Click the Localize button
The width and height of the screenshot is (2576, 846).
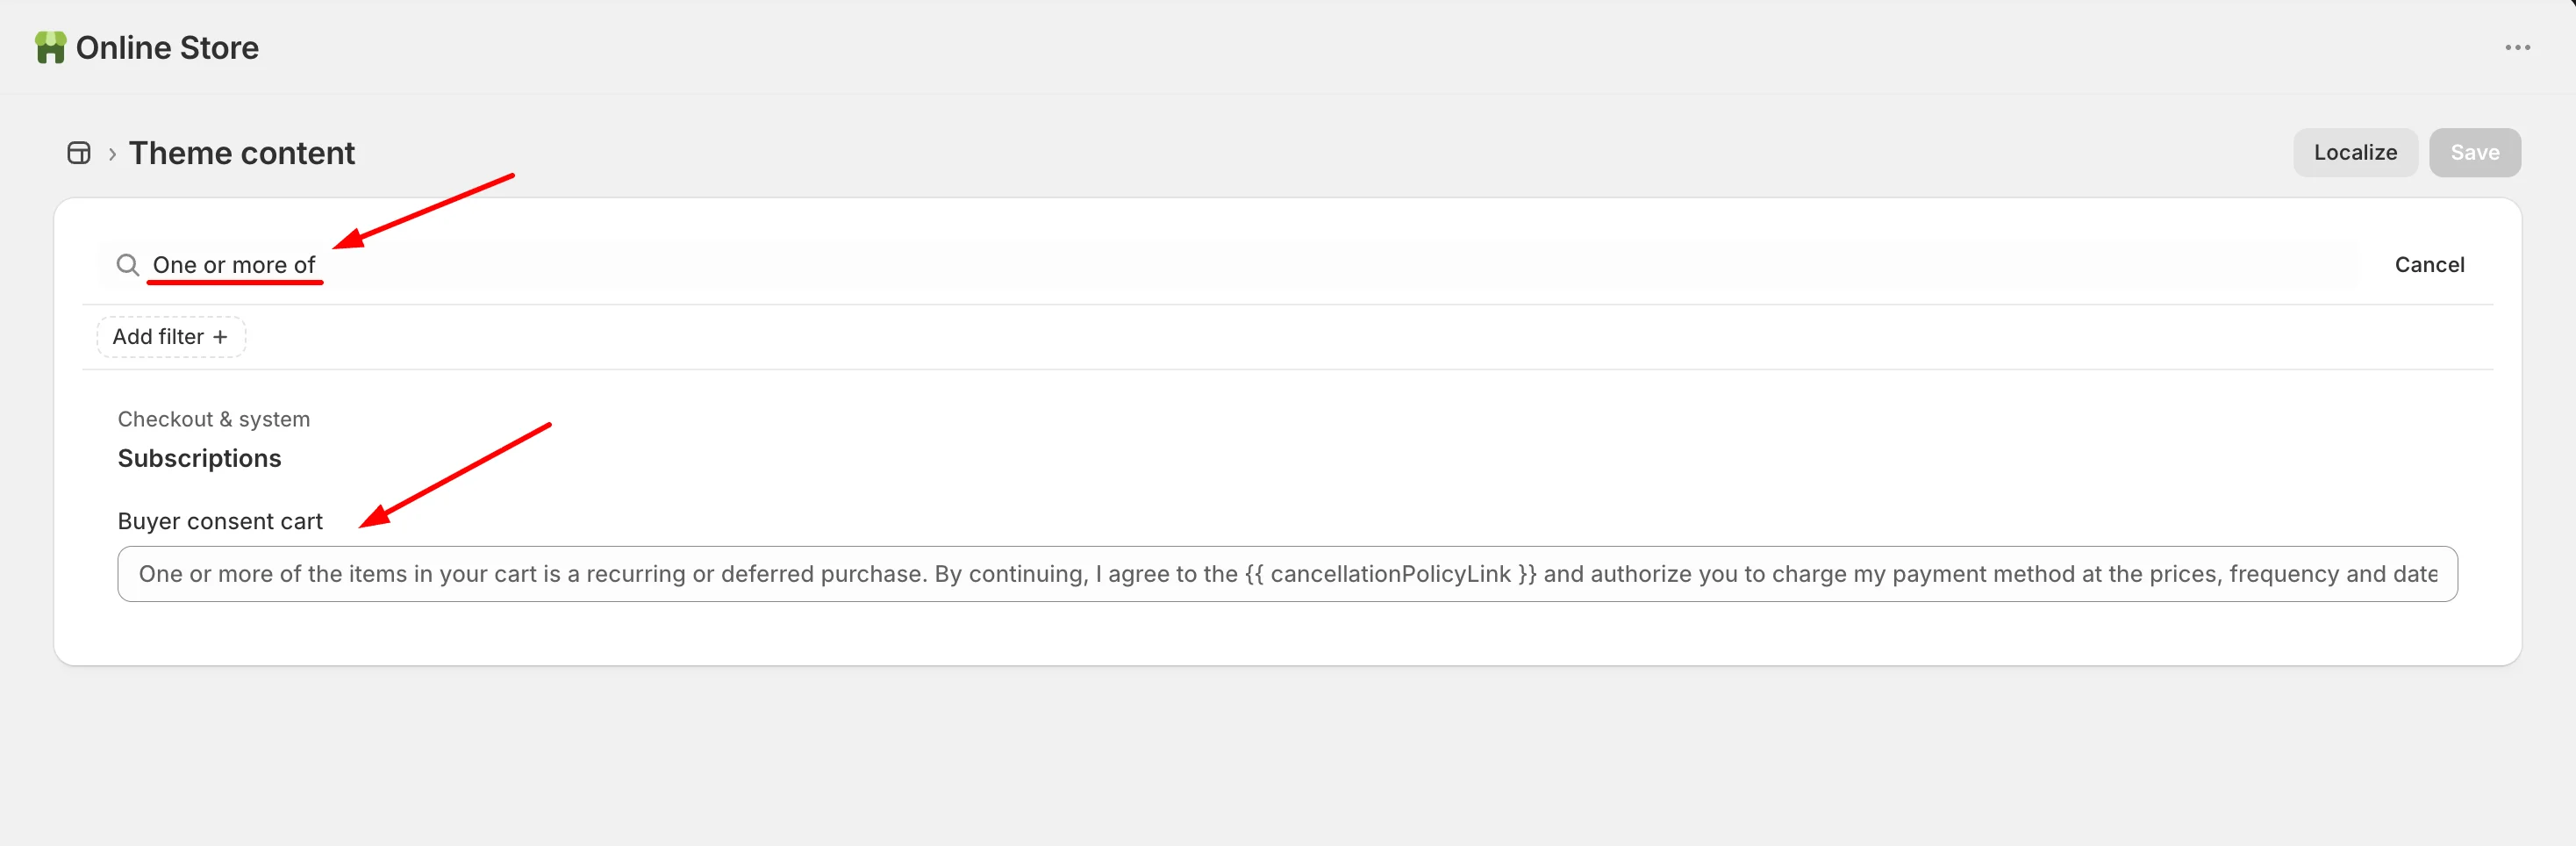(x=2355, y=152)
